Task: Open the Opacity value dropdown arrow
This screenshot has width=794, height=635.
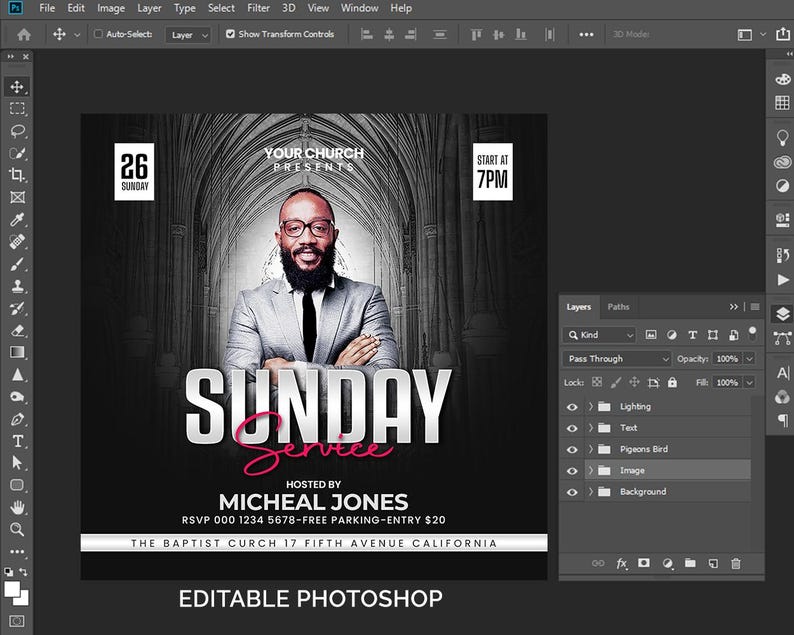Action: coord(749,359)
